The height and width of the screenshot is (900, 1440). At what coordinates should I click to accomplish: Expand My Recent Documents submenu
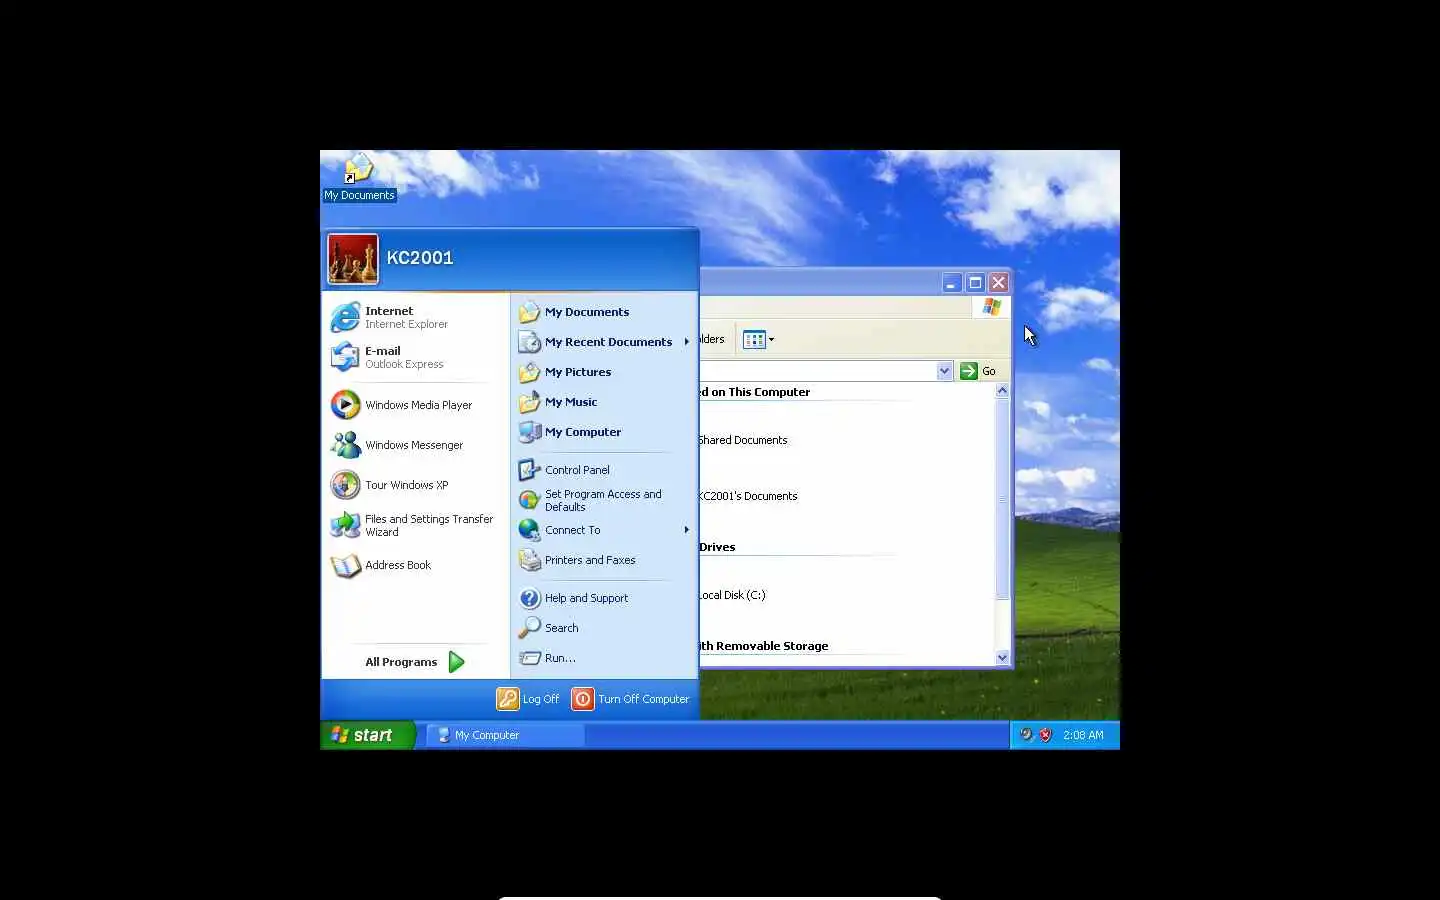(604, 342)
